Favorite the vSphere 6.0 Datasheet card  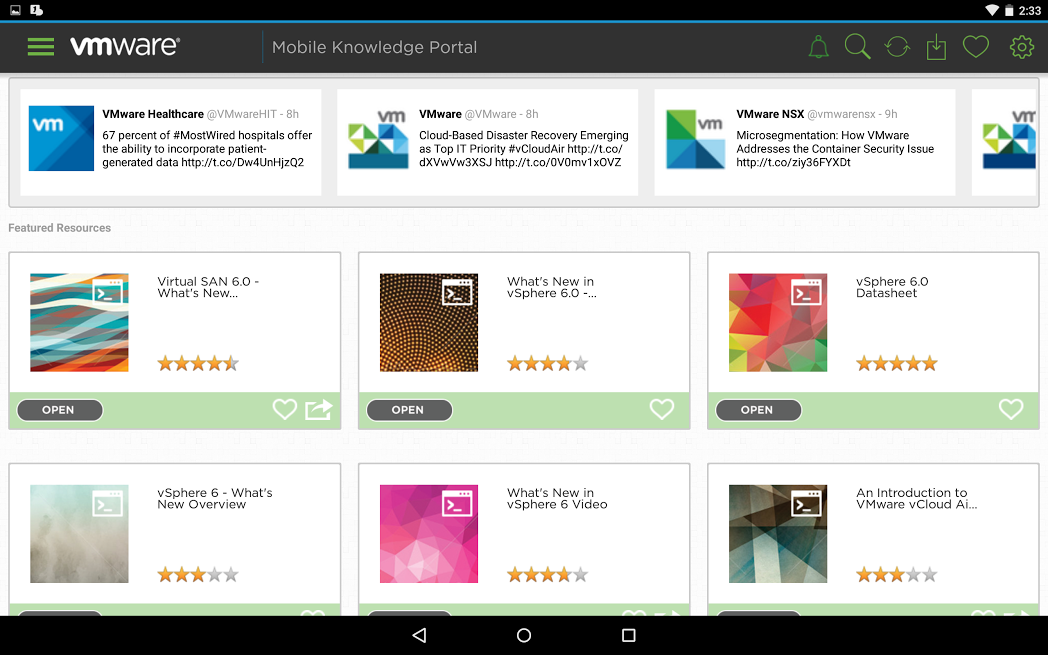point(1011,409)
